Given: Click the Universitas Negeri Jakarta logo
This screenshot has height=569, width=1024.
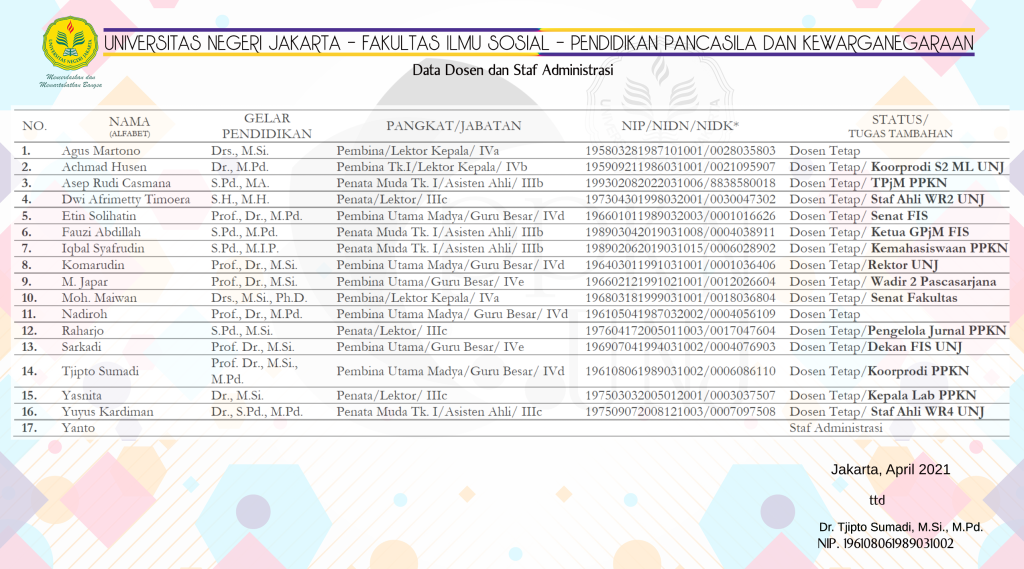Looking at the screenshot, I should point(71,44).
